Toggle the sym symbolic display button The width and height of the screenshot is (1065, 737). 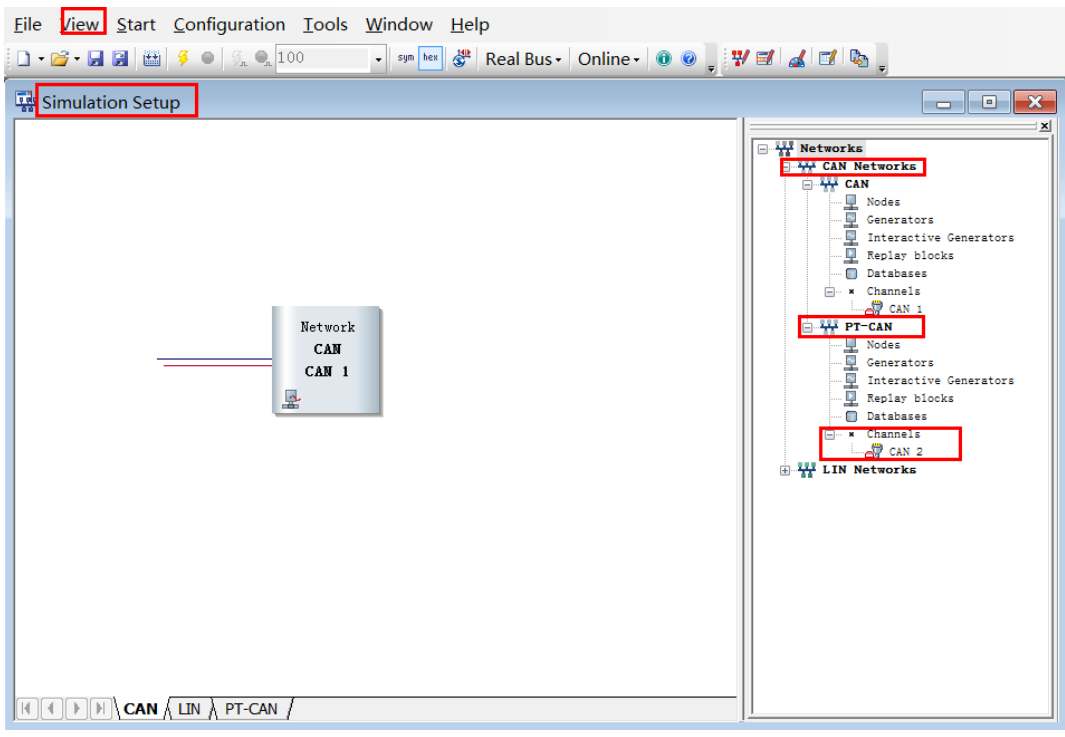[405, 59]
